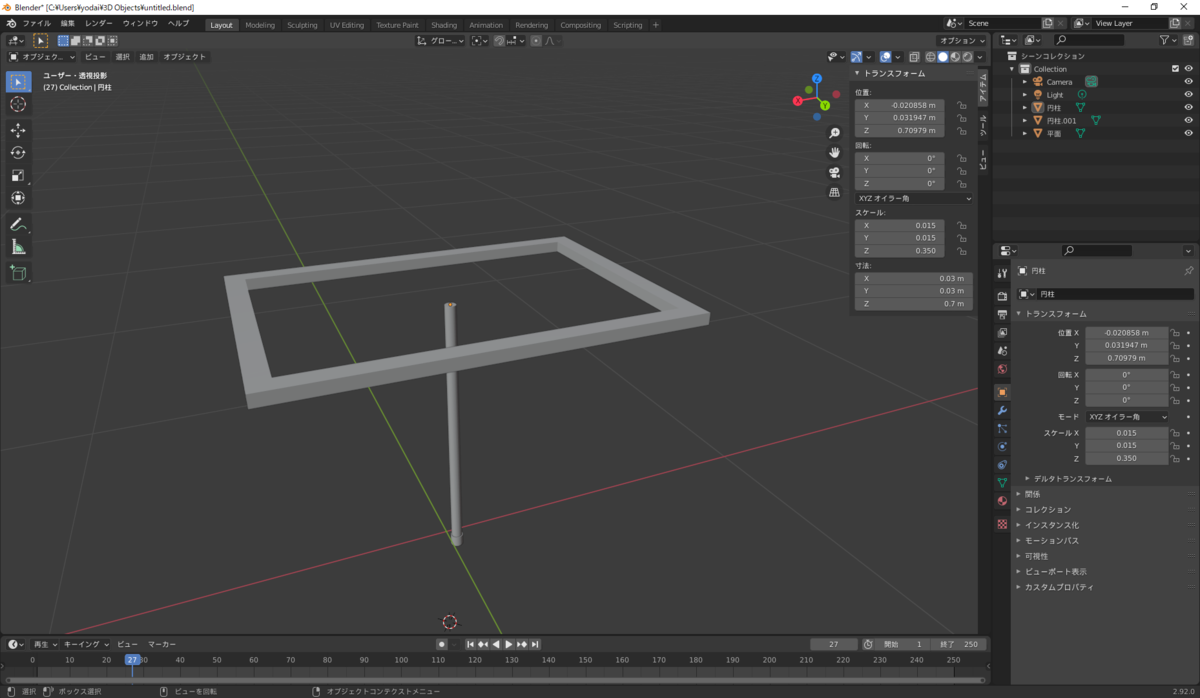Toggle the location X lock in sidebar
1200x698 pixels.
(962, 105)
